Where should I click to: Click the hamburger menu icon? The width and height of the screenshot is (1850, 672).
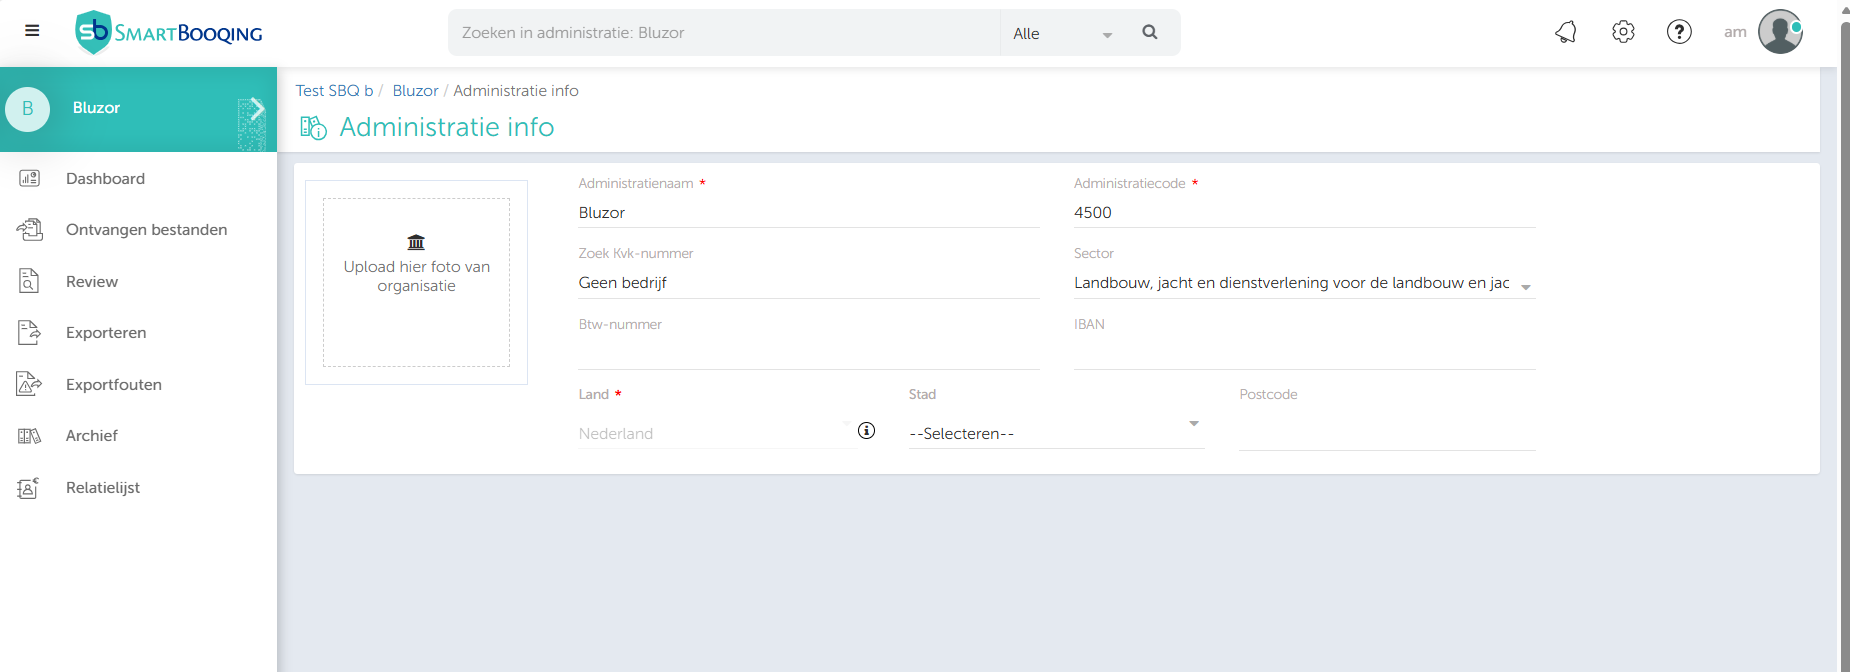[32, 31]
